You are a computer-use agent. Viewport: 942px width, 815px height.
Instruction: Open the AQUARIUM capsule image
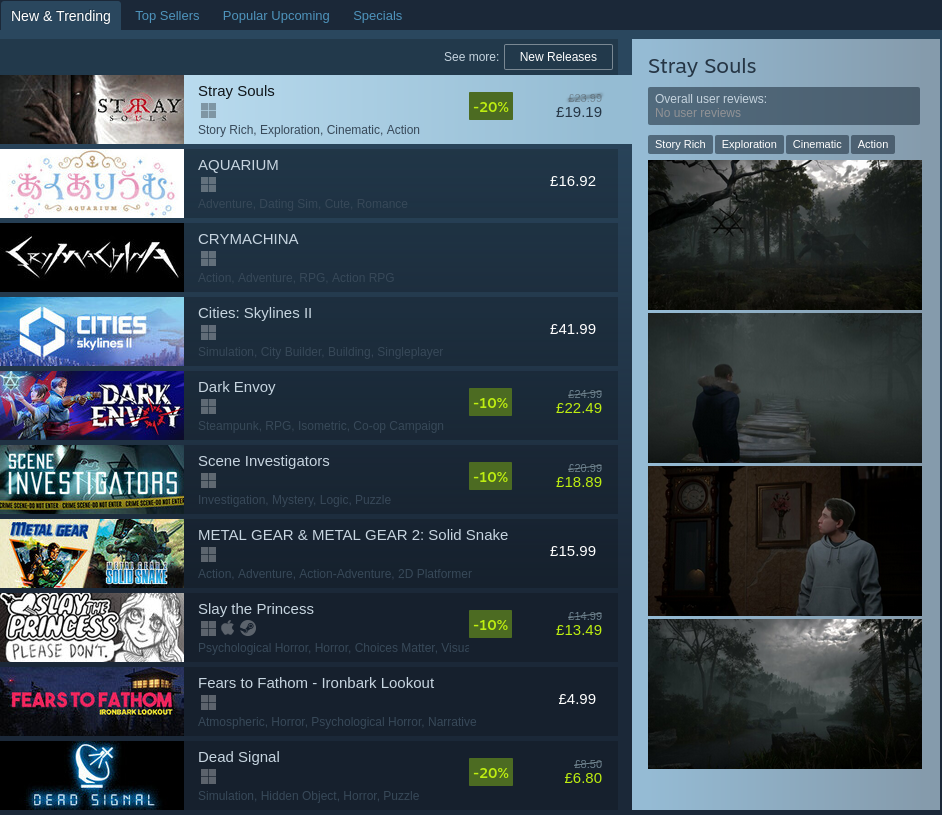(x=92, y=183)
